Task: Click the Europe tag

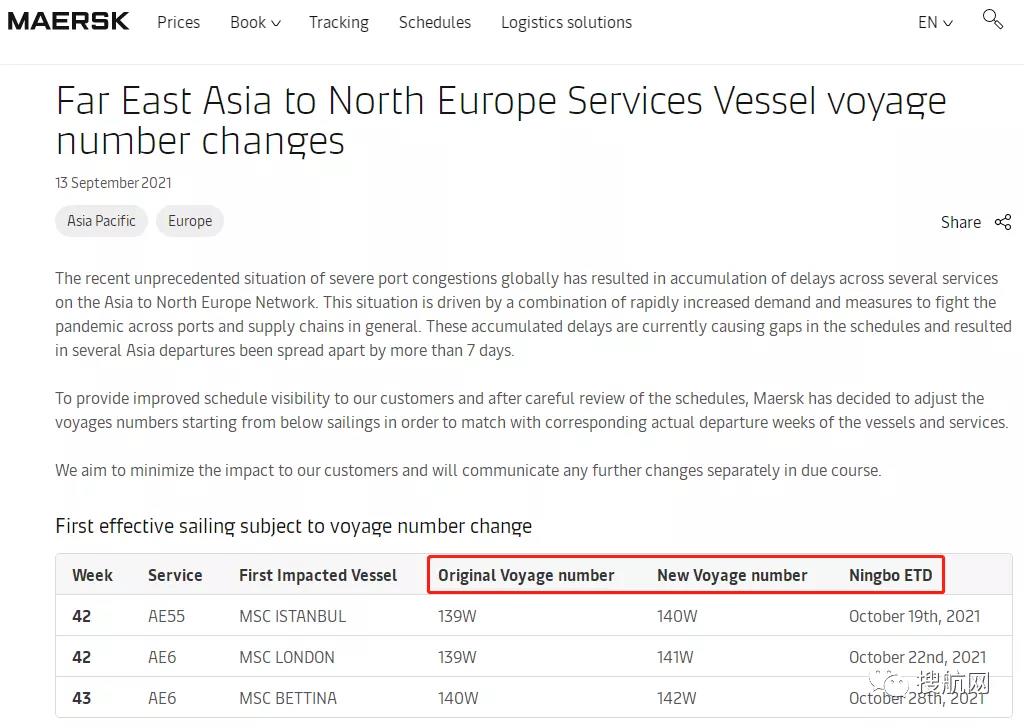Action: click(x=190, y=221)
